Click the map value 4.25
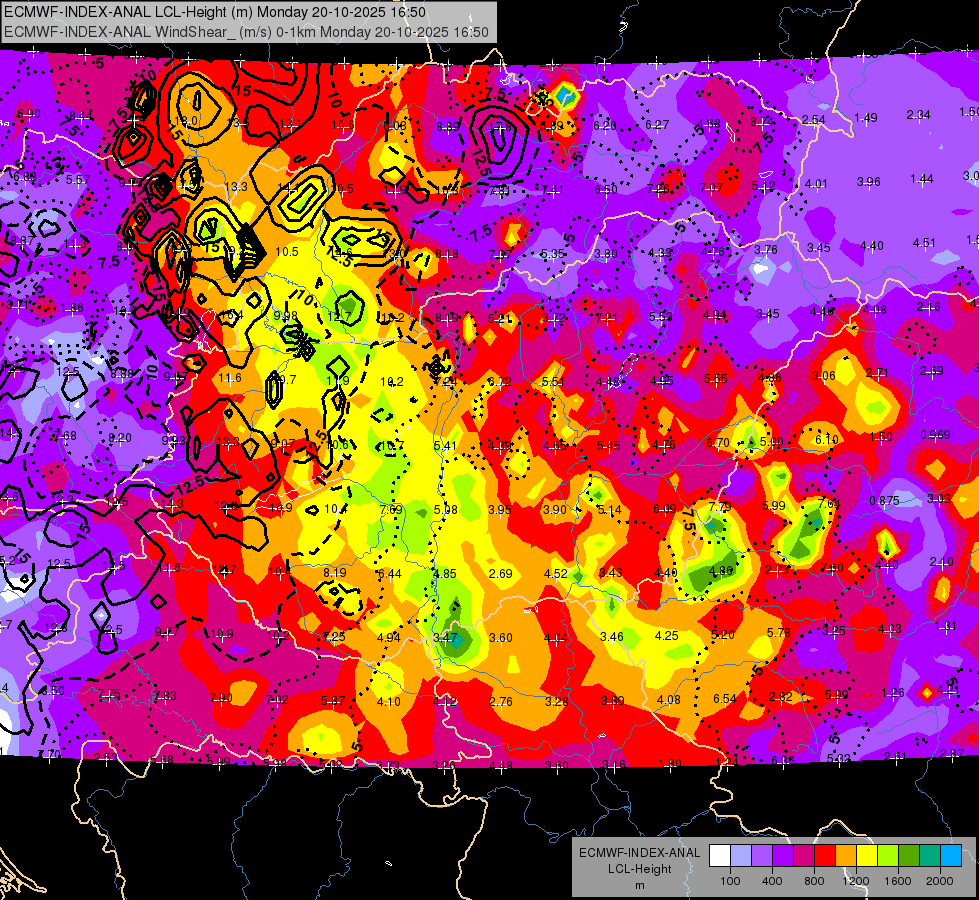The height and width of the screenshot is (900, 979). [x=666, y=635]
